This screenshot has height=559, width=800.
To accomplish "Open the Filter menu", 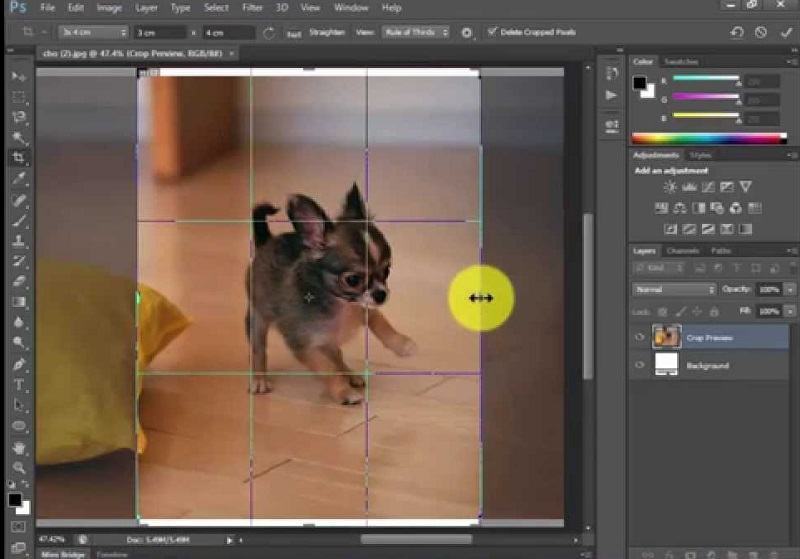I will point(252,8).
